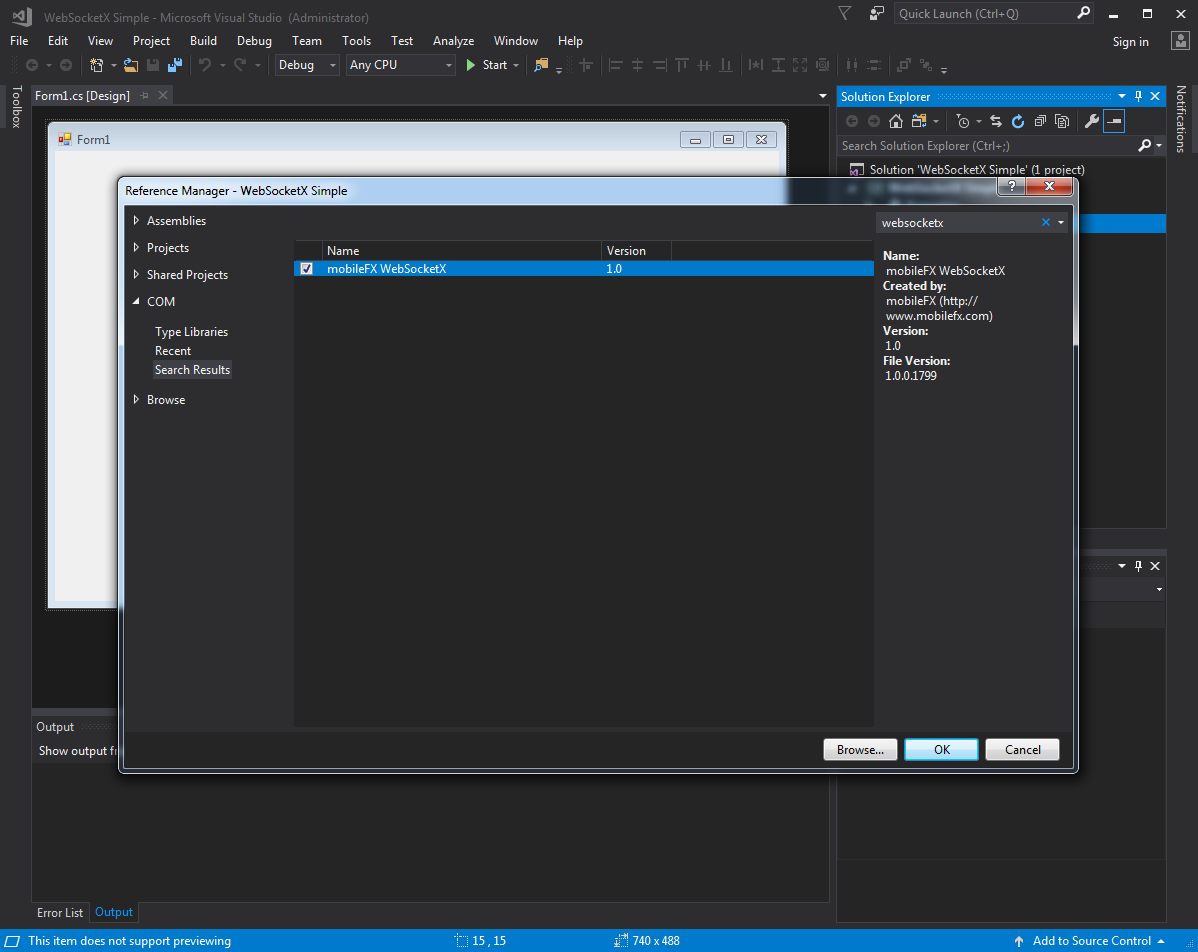This screenshot has height=952, width=1198.
Task: Click the Pending Changes Filter icon
Action: [963, 121]
